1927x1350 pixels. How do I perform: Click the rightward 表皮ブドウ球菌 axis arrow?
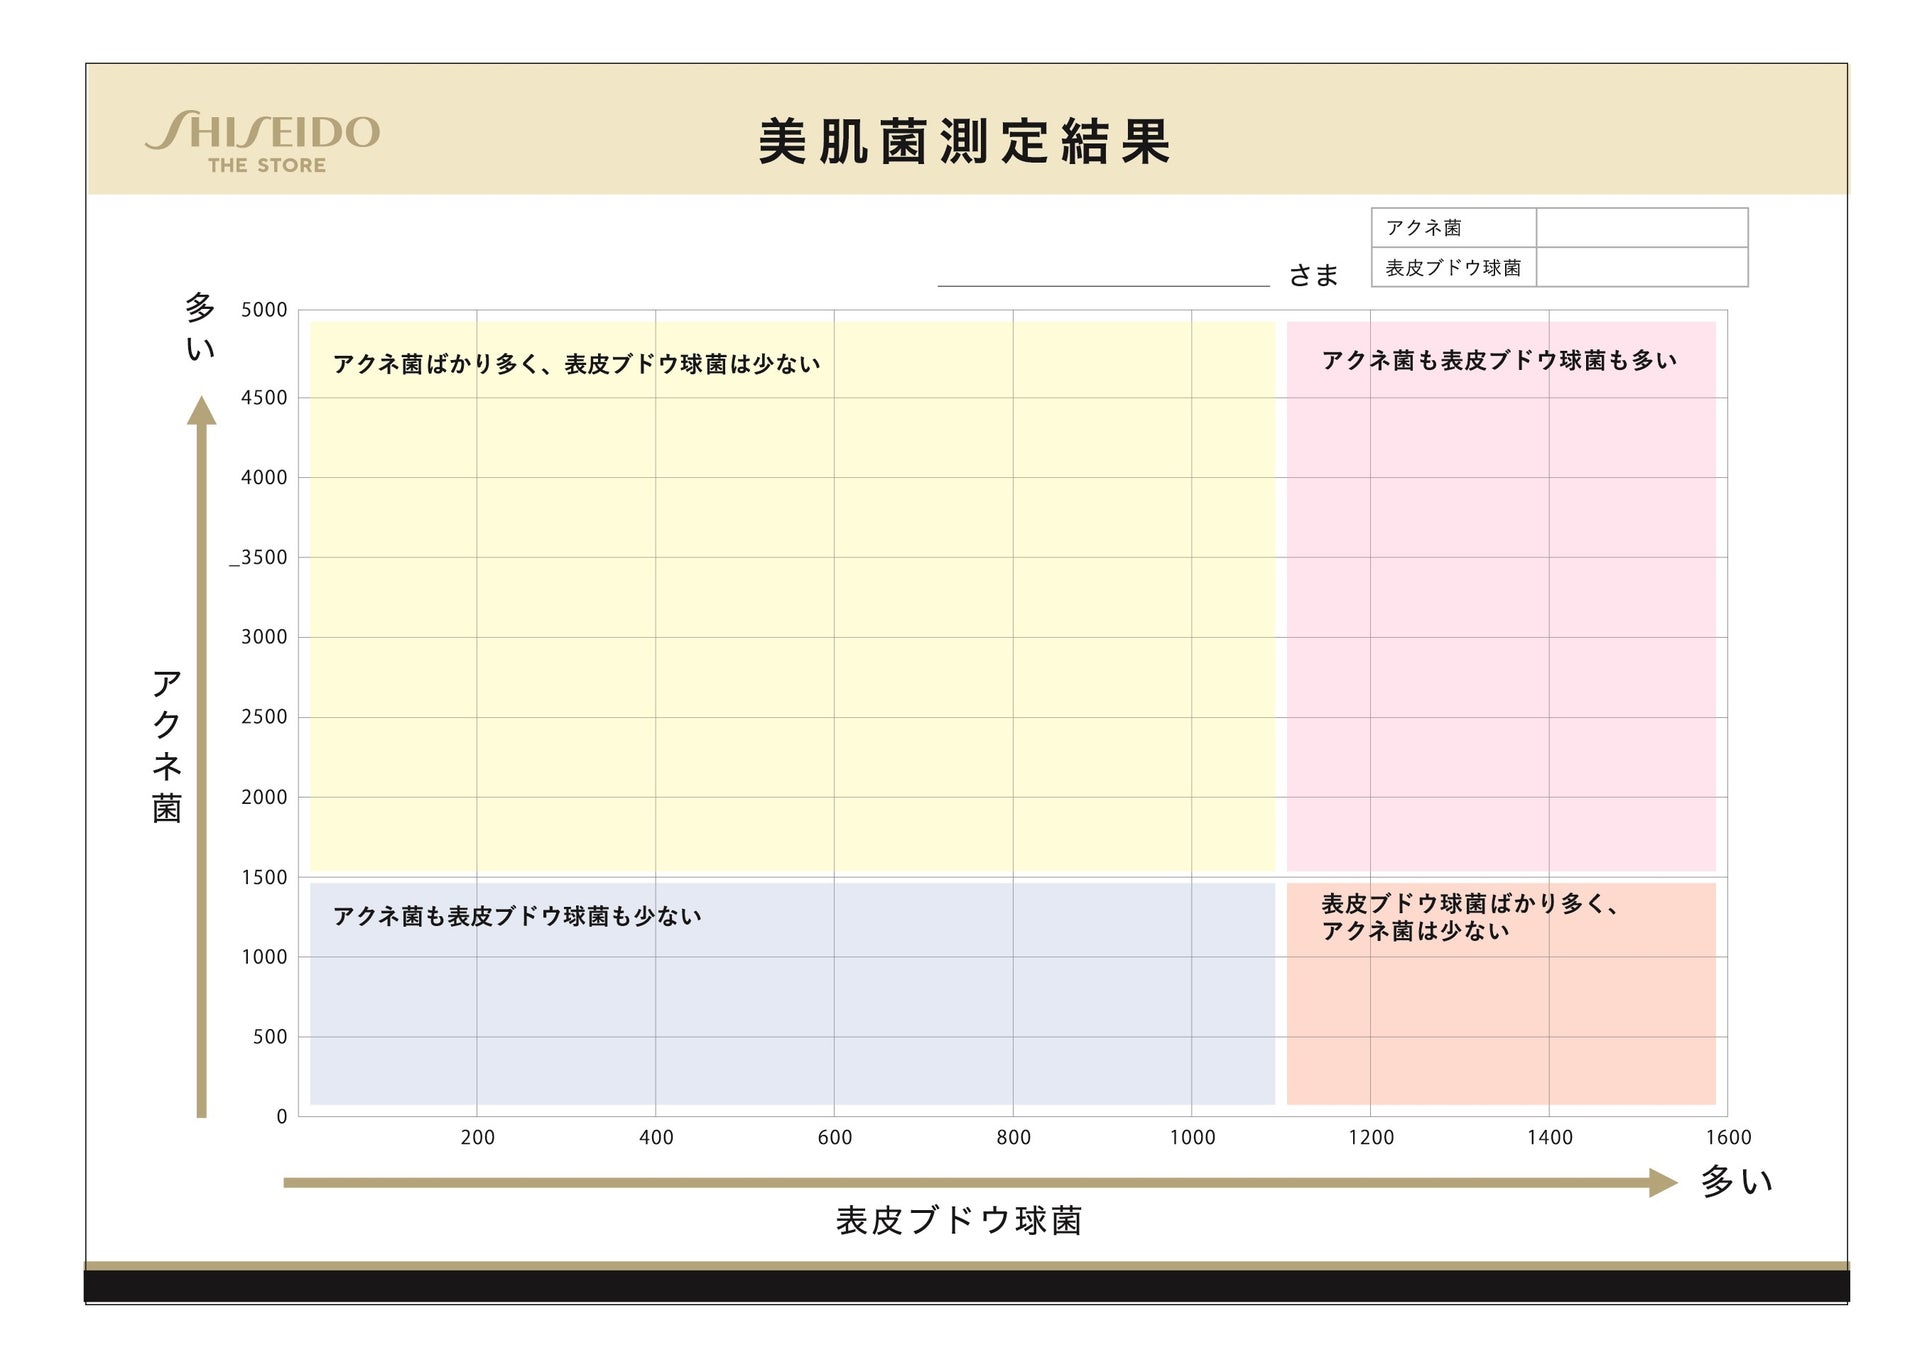978,1182
